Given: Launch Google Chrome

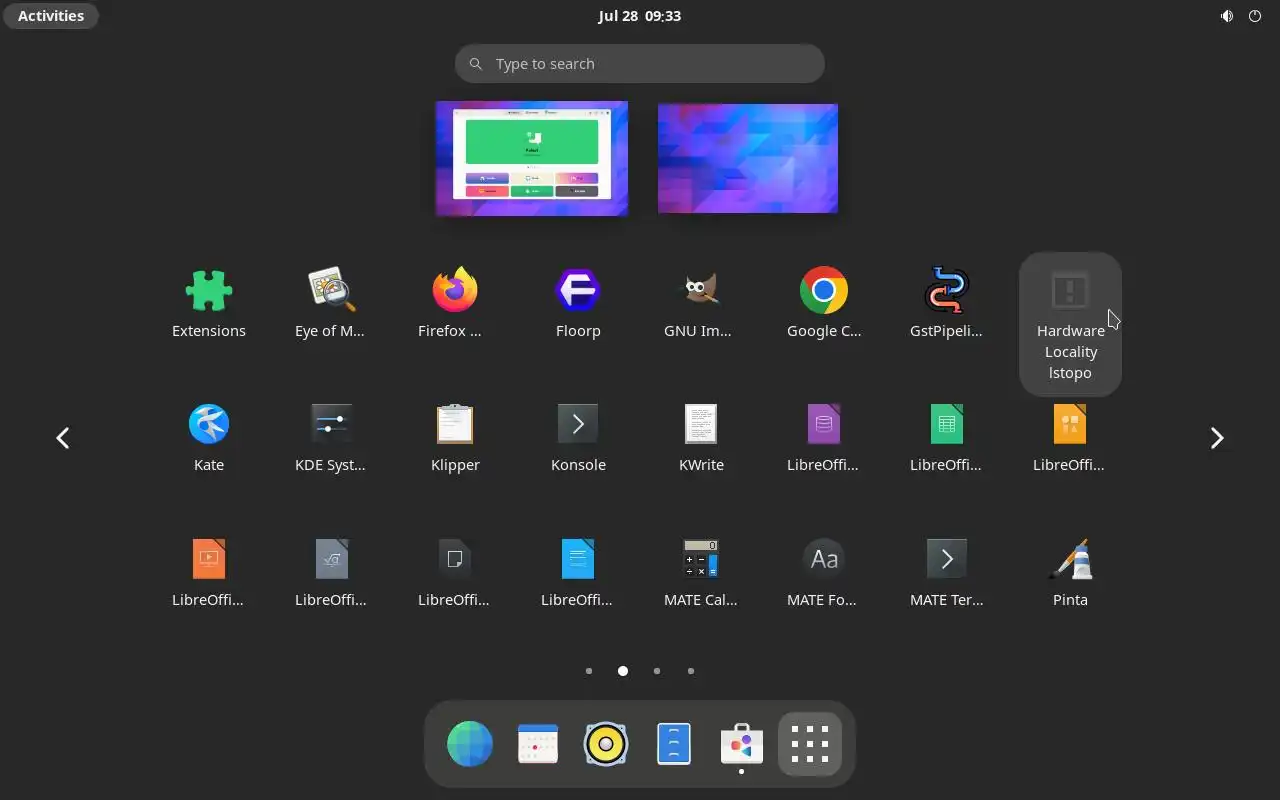Looking at the screenshot, I should (x=824, y=304).
